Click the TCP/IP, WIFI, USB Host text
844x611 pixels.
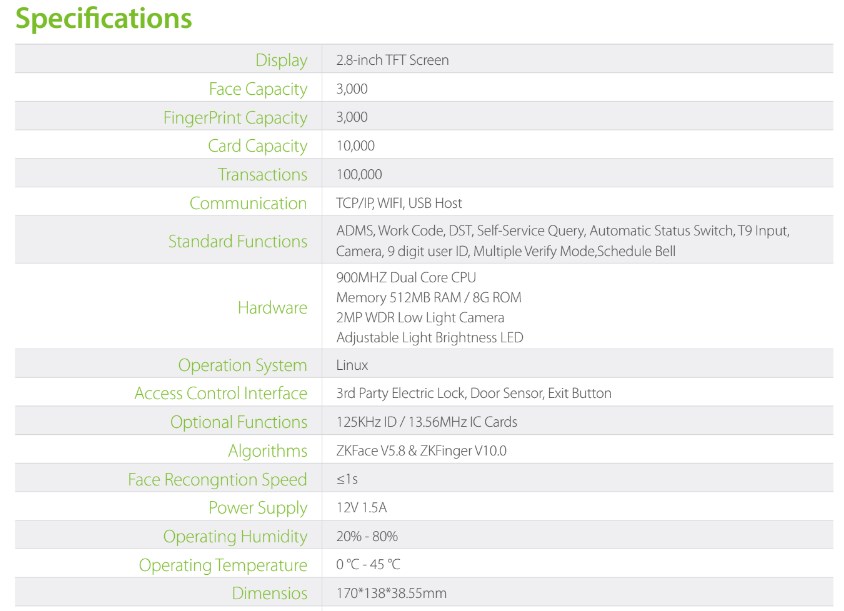399,203
